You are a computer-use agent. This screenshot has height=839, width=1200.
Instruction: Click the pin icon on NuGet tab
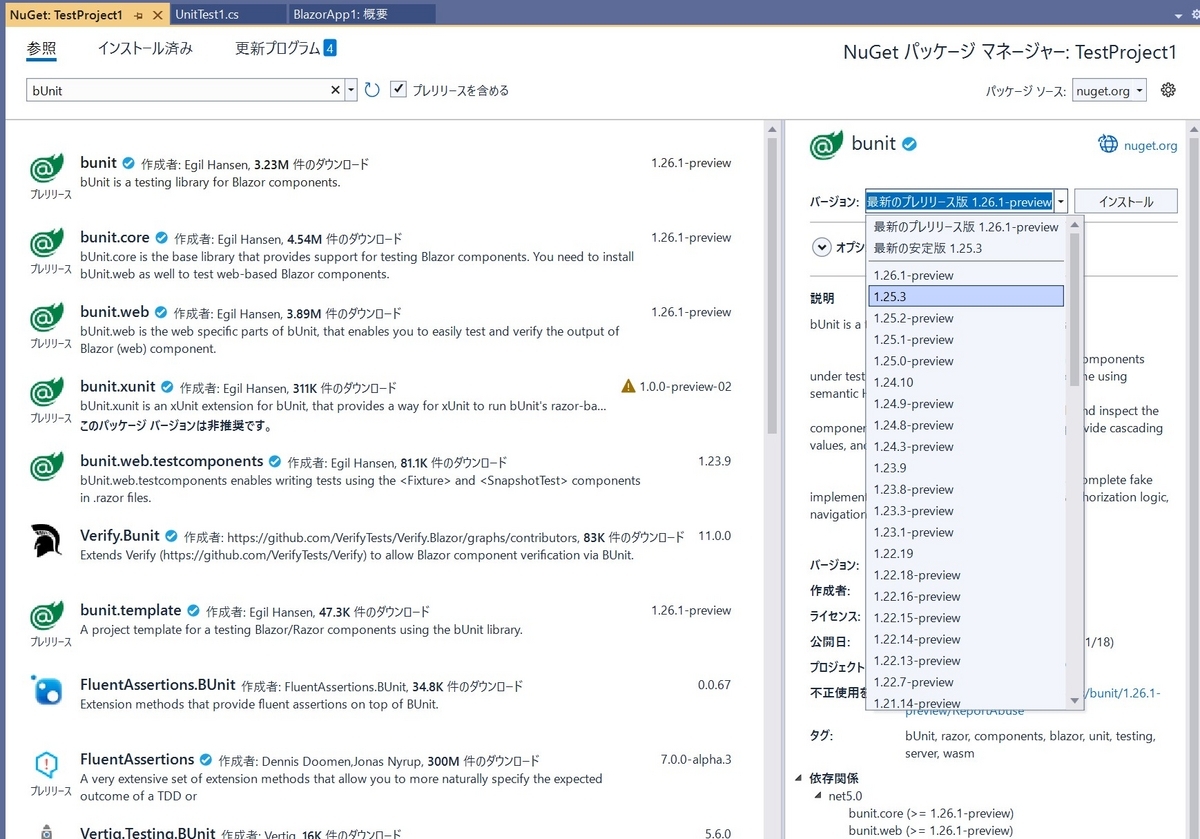tap(139, 16)
